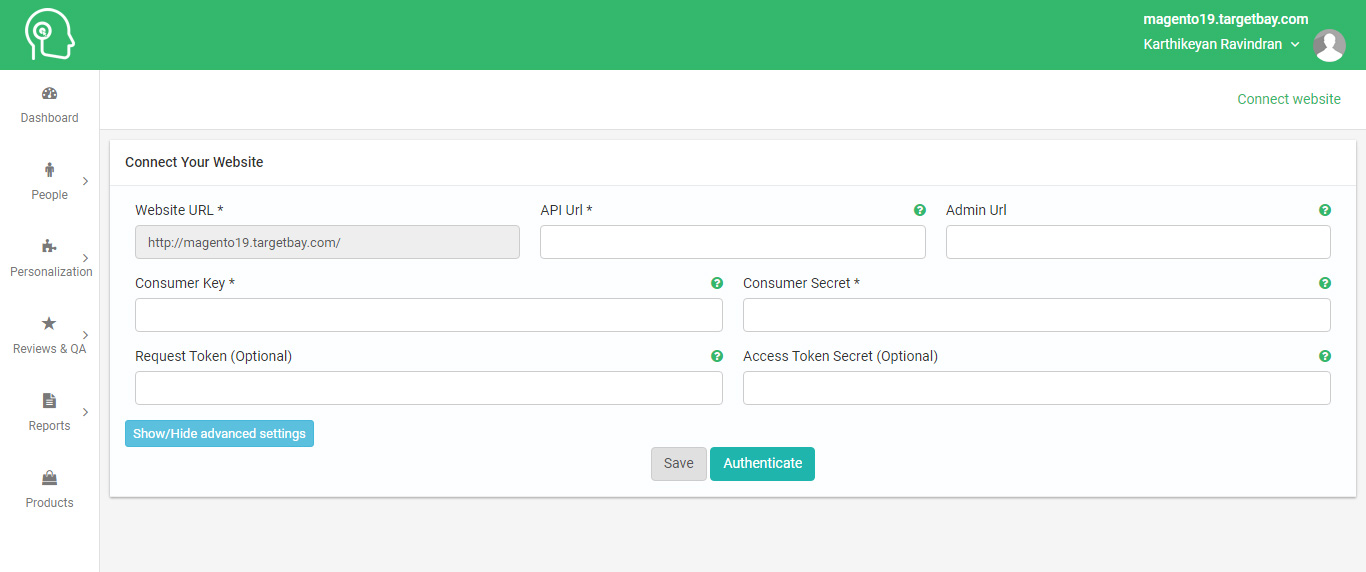The image size is (1366, 572).
Task: Go to Dashboard menu label
Action: pos(49,118)
